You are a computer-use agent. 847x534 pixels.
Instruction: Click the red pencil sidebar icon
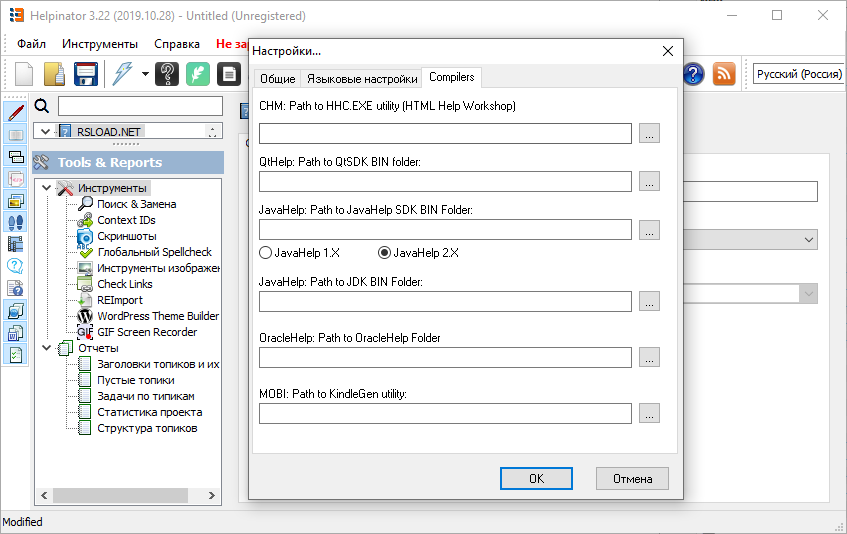(x=16, y=112)
